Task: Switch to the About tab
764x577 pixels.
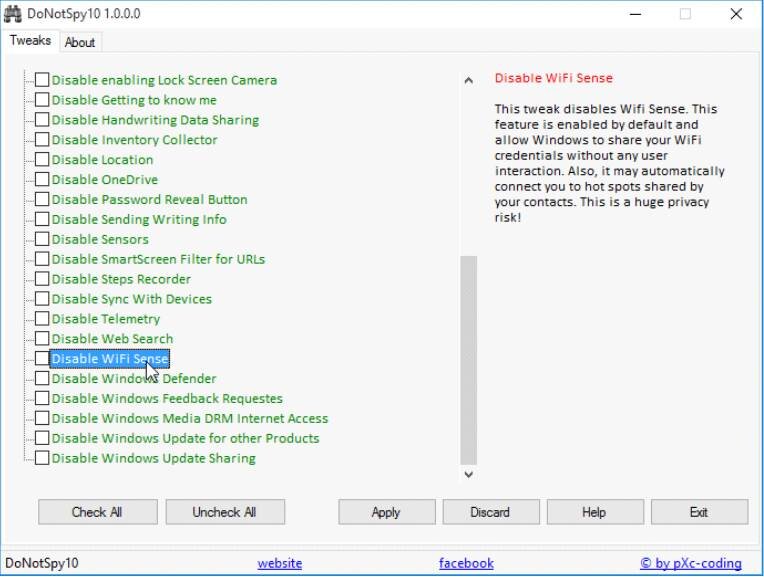Action: 79,42
